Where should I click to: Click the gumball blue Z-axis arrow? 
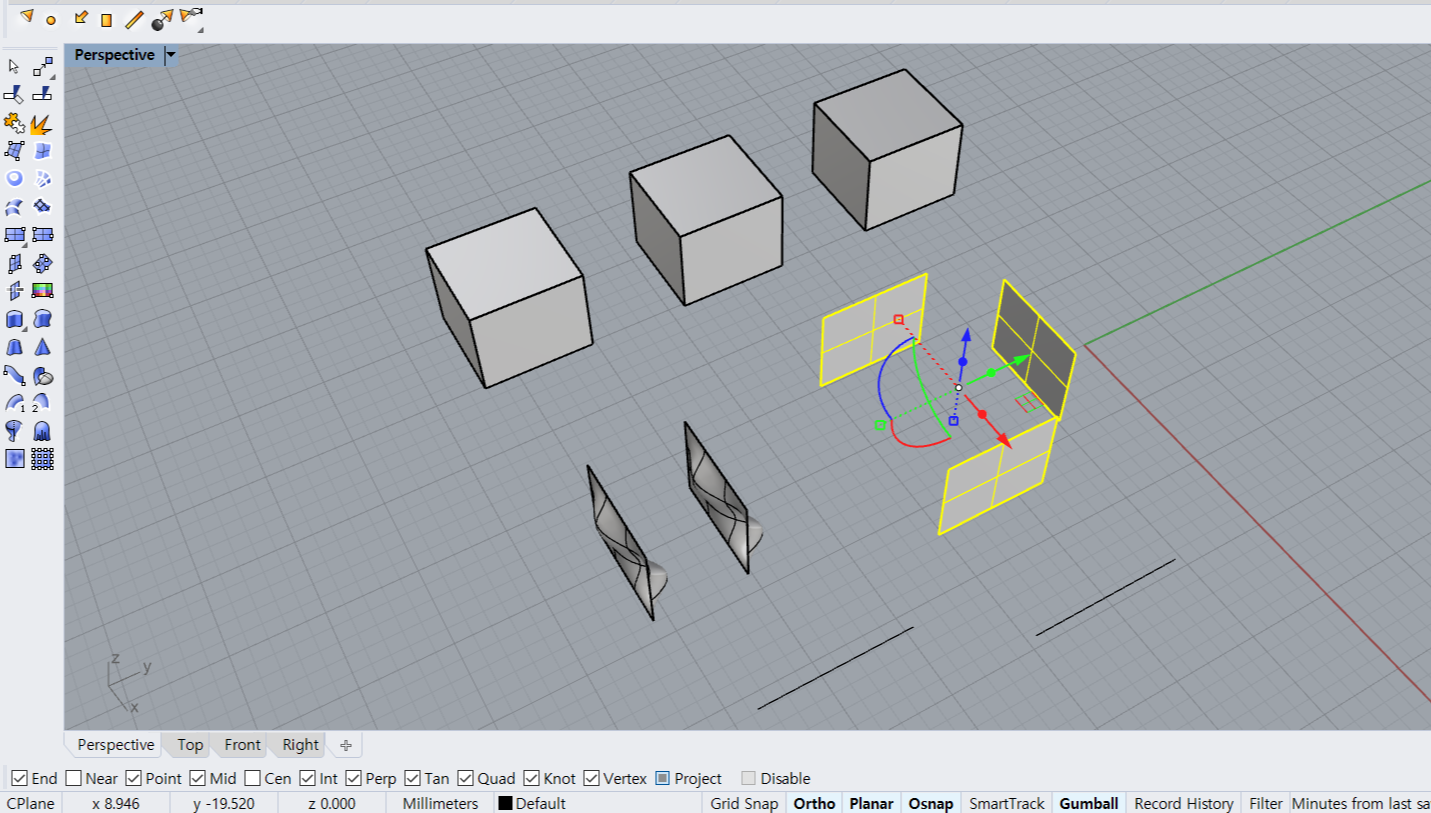point(965,335)
